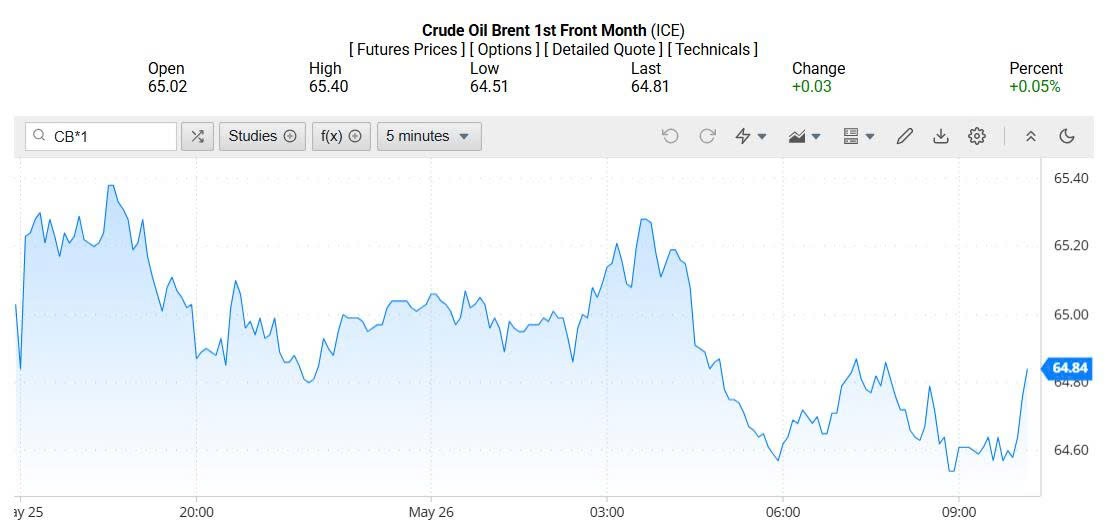The width and height of the screenshot is (1106, 522).
Task: Download the chart image
Action: 940,136
